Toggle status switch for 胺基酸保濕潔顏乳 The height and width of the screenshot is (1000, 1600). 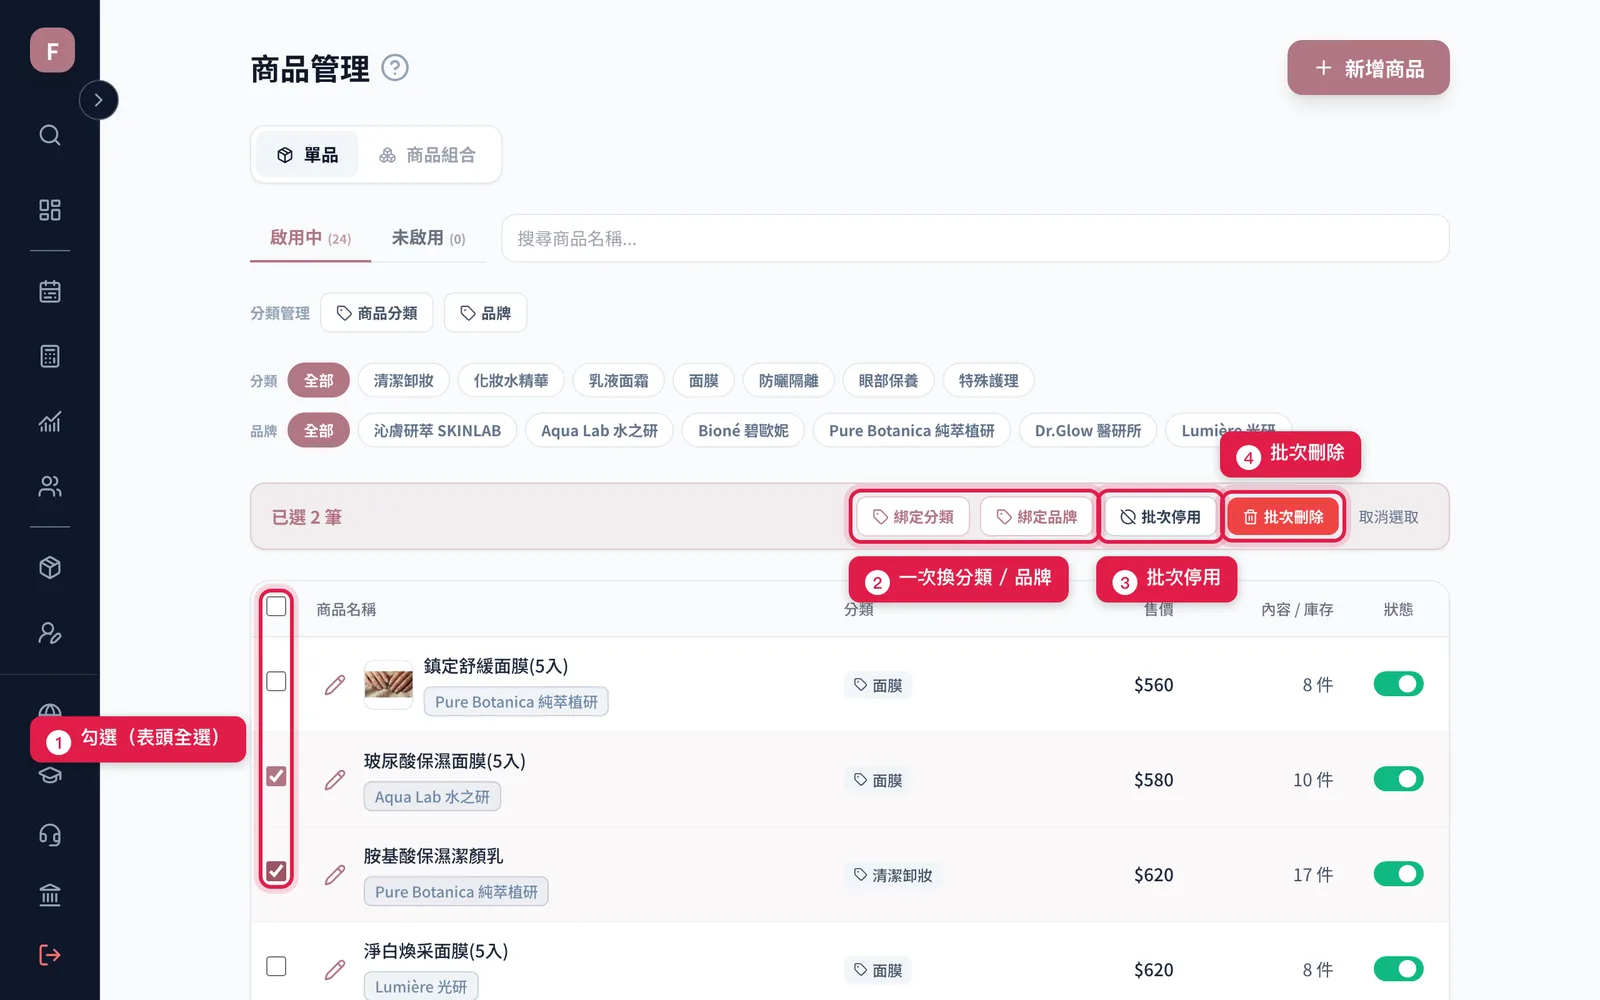(1398, 874)
